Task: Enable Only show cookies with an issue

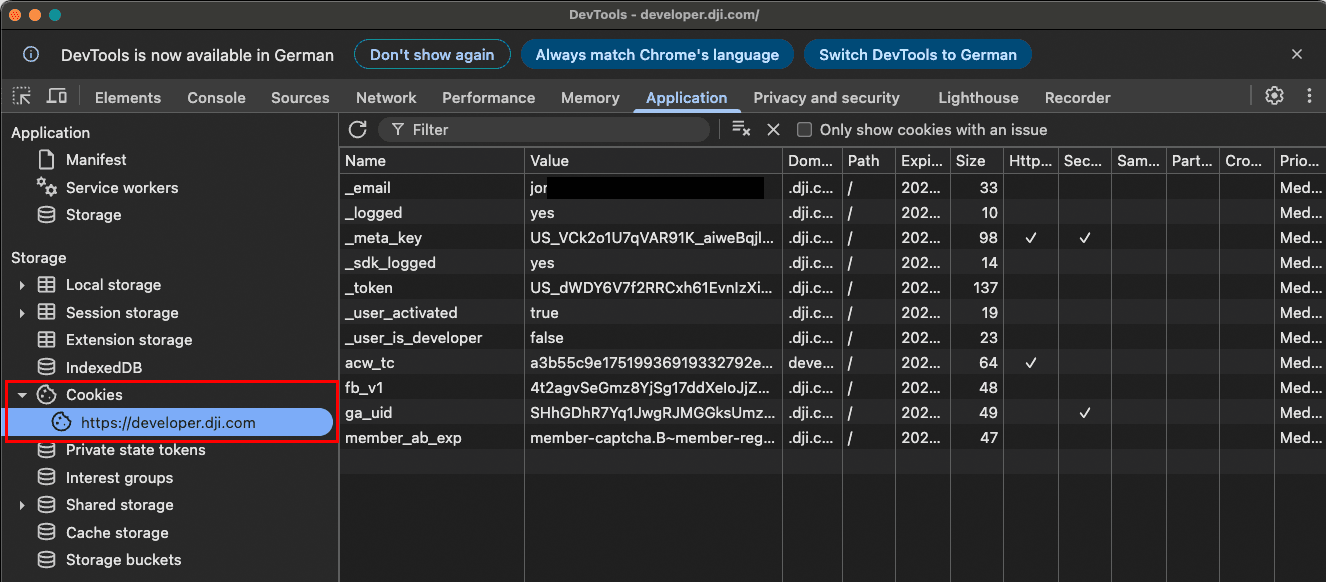Action: [x=804, y=130]
